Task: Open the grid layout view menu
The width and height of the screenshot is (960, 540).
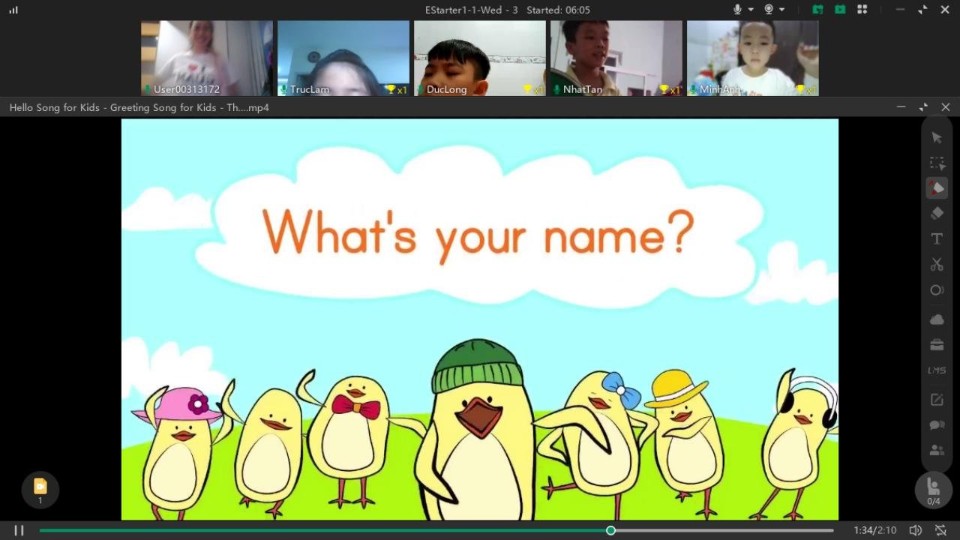Action: coord(862,9)
